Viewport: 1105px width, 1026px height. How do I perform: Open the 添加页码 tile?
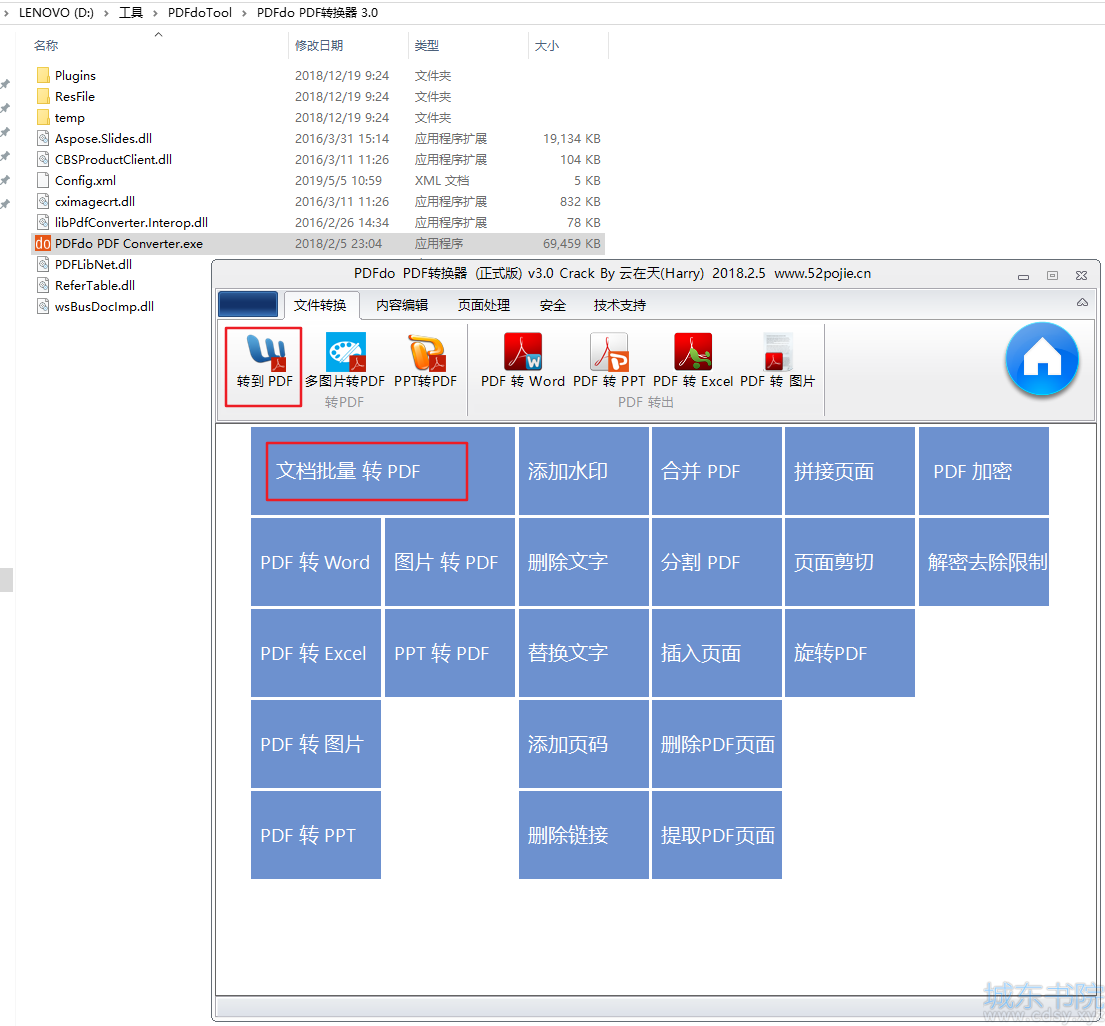tap(584, 743)
